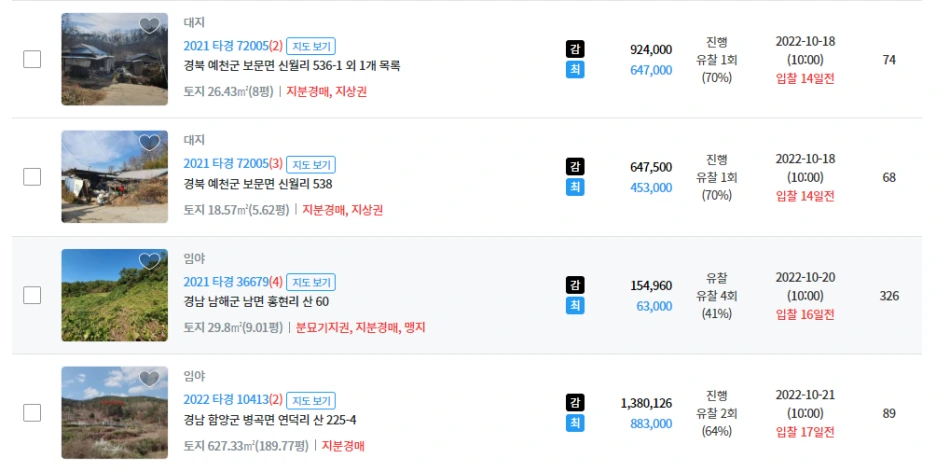
Task: Click the blue 최 badge beside 883,000
Action: 575,423
